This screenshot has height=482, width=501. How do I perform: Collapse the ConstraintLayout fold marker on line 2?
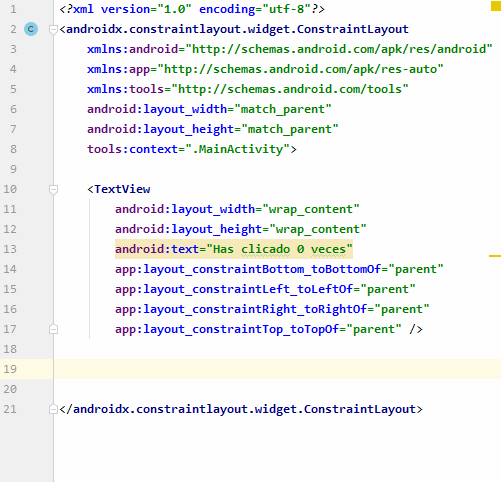coord(53,30)
